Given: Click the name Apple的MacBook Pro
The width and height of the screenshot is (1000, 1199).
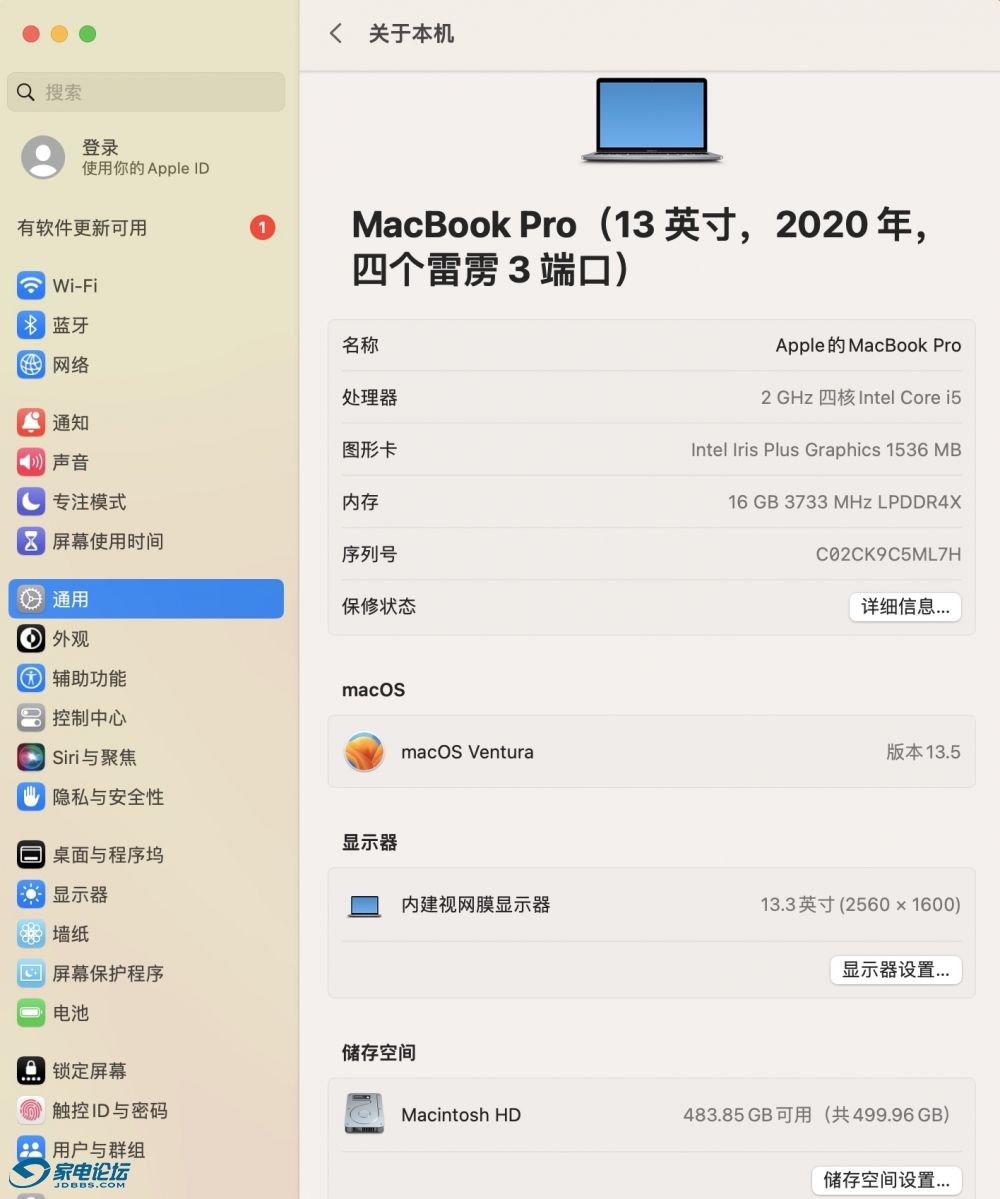Looking at the screenshot, I should tap(868, 345).
